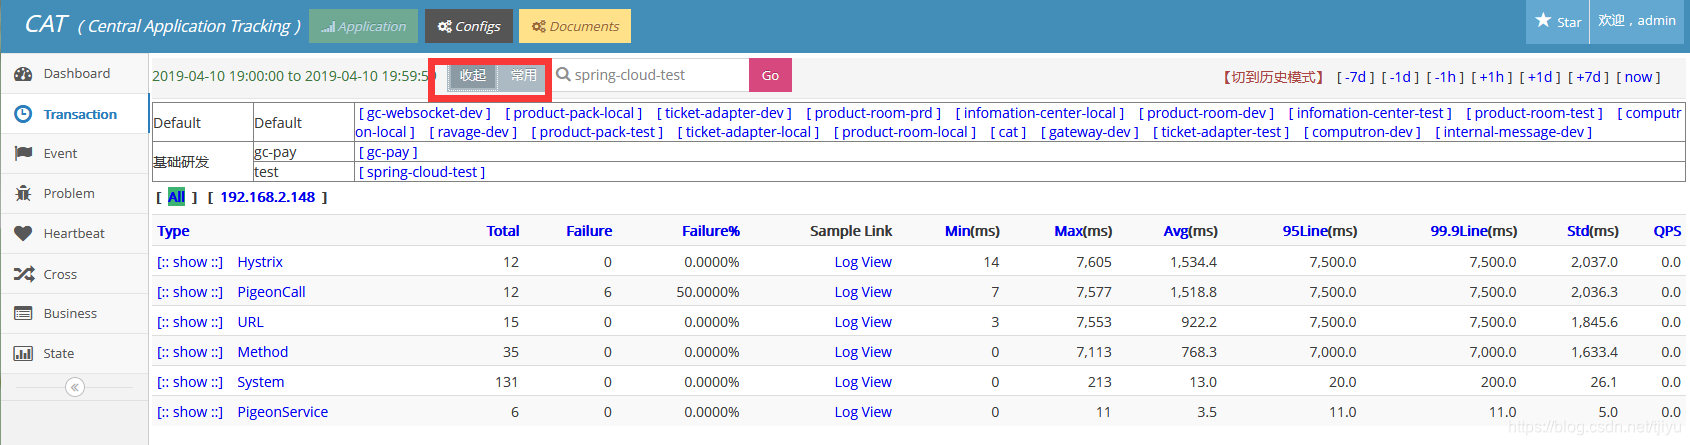Select the cat domain link

[1008, 132]
